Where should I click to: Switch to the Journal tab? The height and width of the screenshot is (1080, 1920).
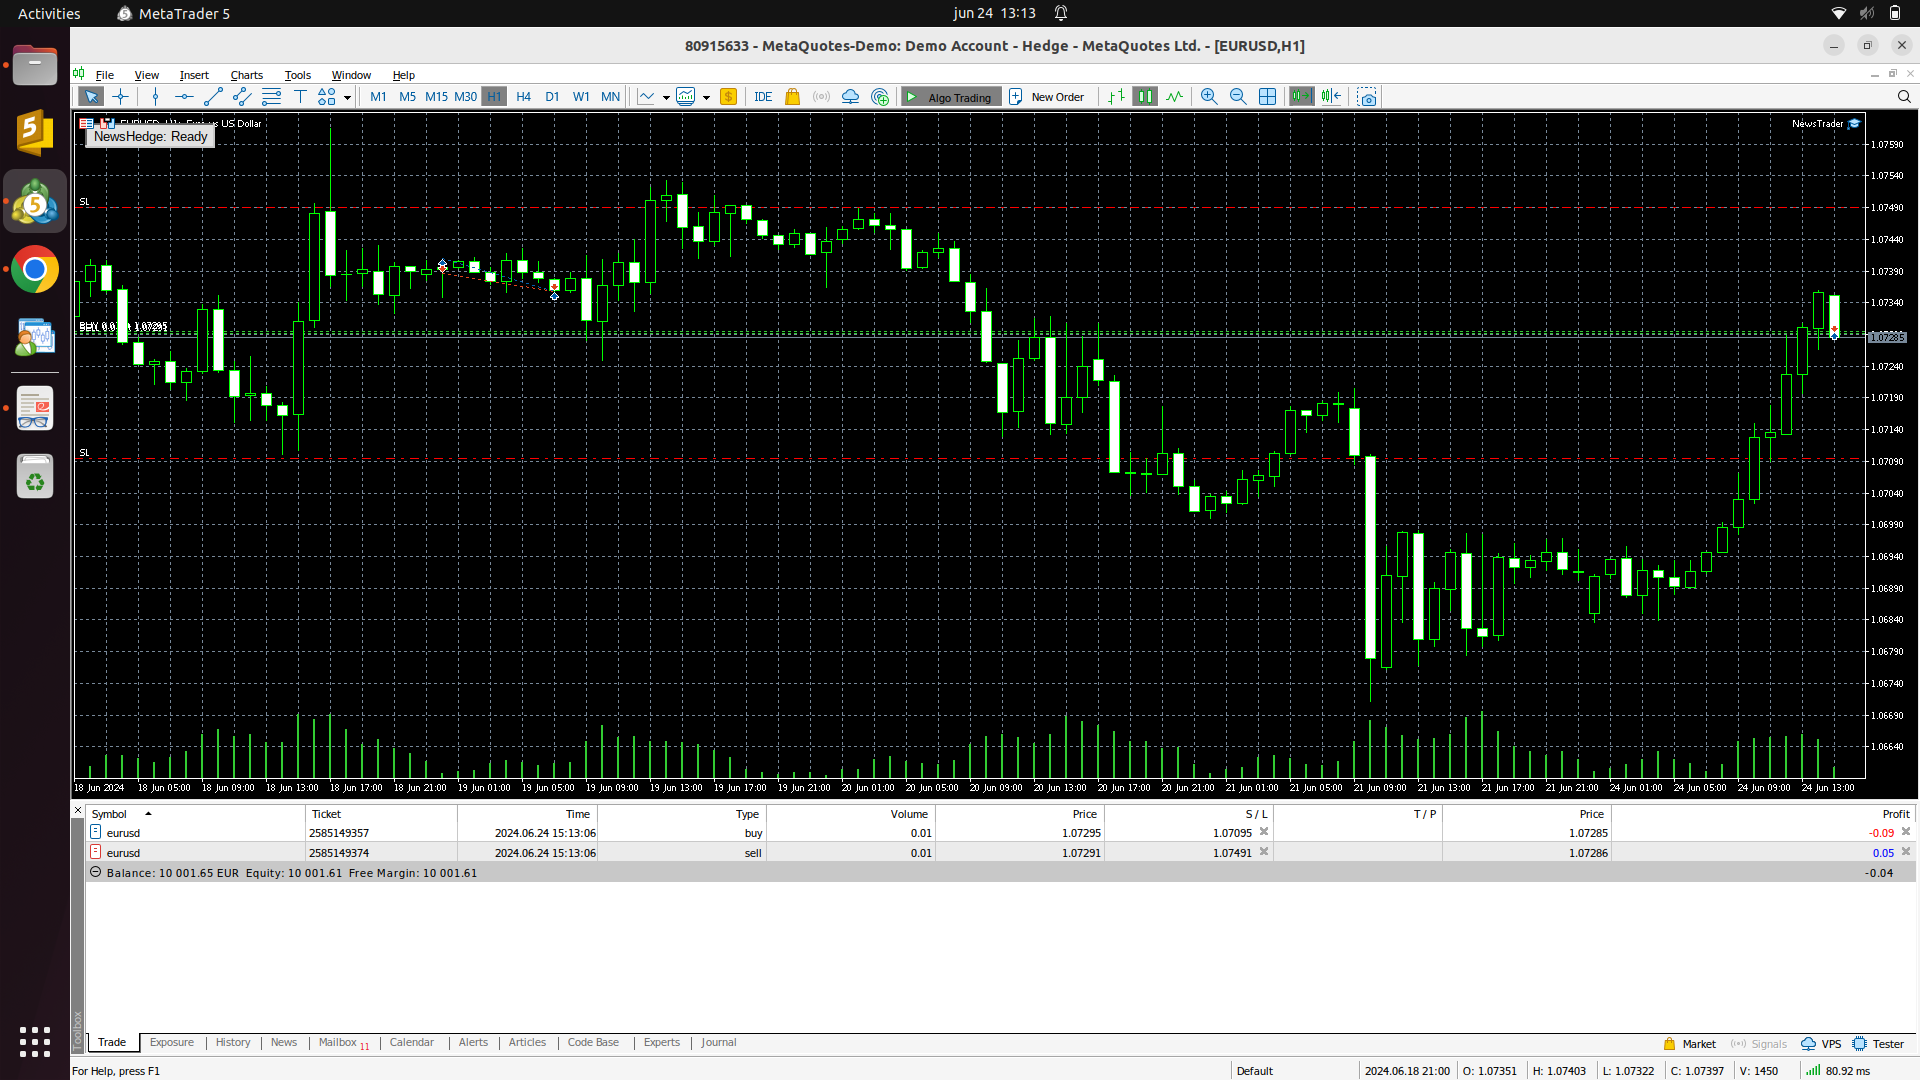[x=718, y=1042]
